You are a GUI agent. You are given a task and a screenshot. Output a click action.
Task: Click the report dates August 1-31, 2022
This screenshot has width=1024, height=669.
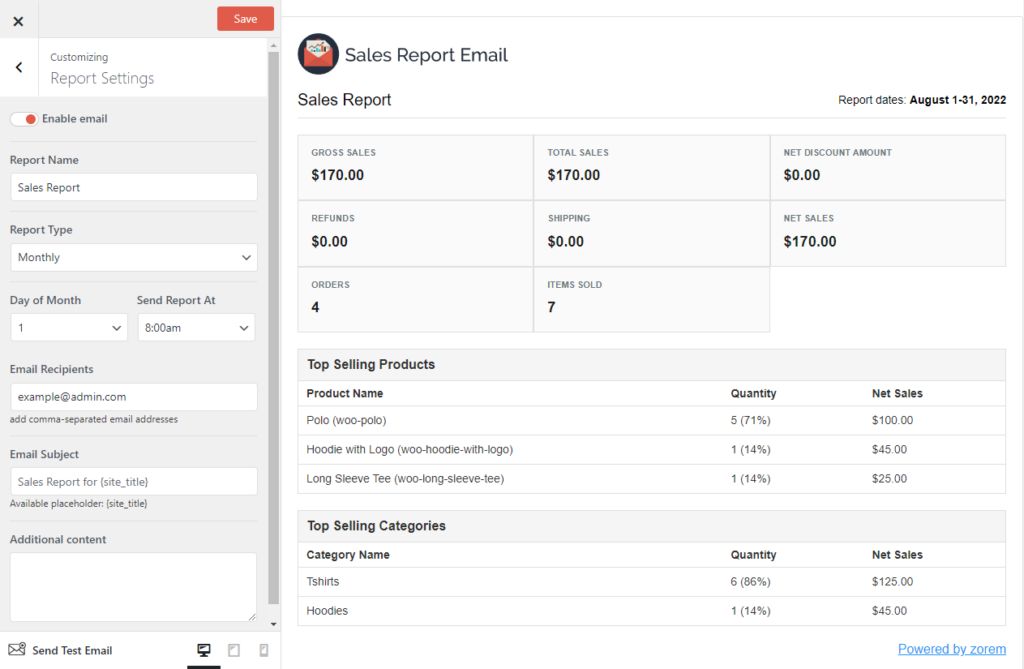click(957, 100)
